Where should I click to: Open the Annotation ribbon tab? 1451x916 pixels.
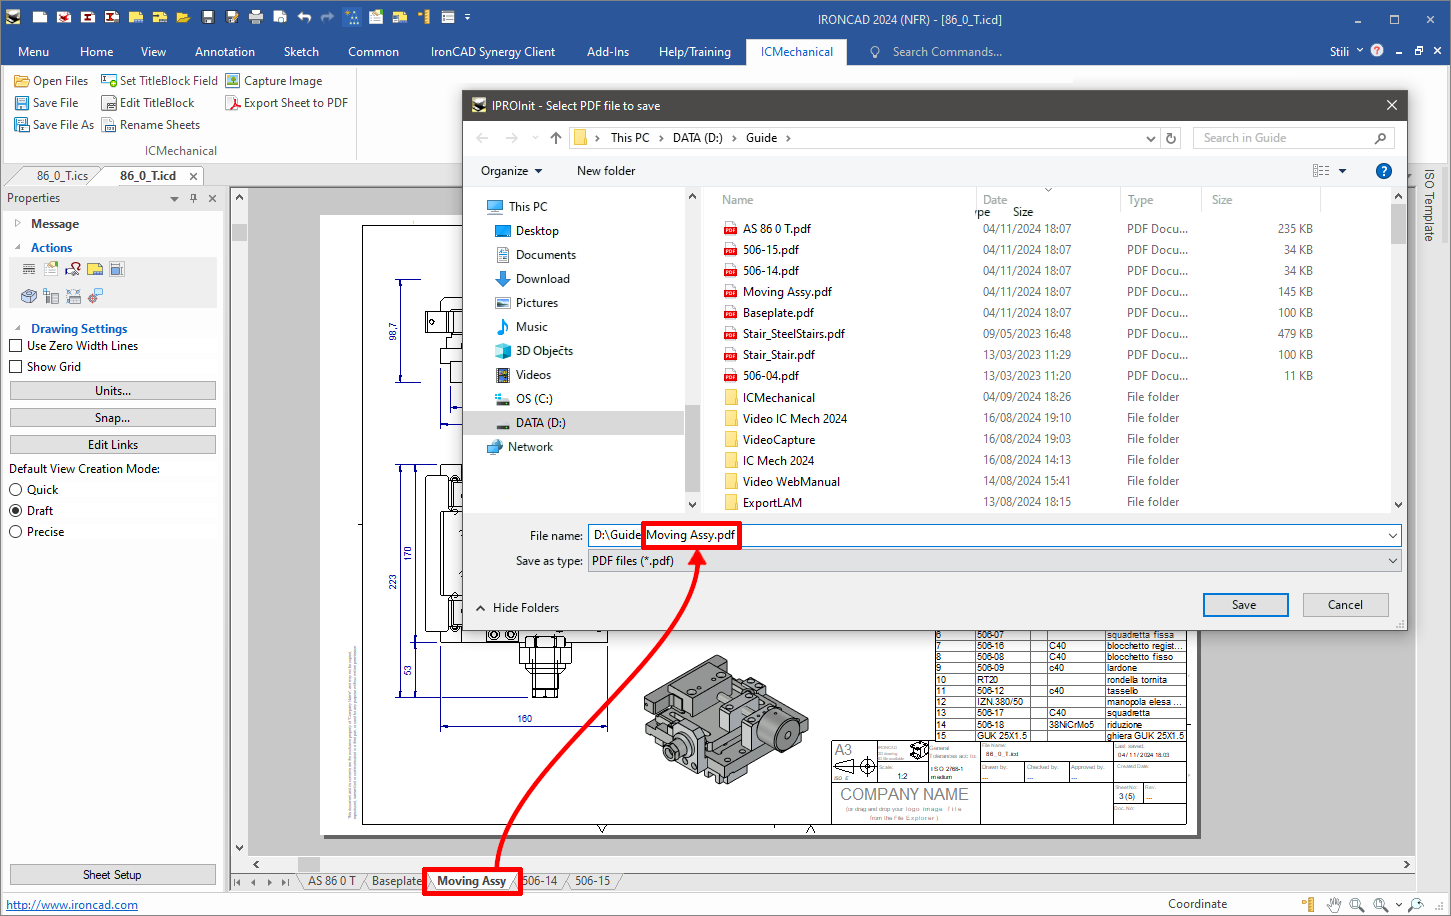(x=225, y=52)
